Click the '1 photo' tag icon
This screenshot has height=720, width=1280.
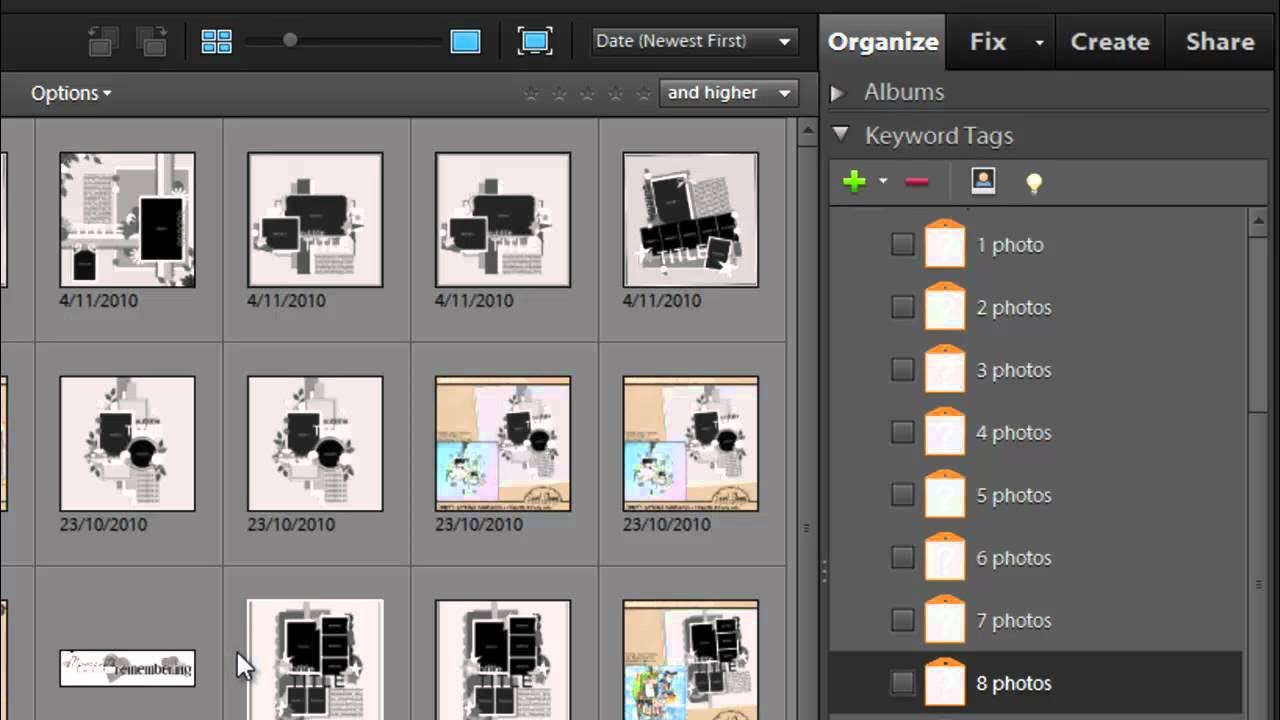tap(944, 244)
